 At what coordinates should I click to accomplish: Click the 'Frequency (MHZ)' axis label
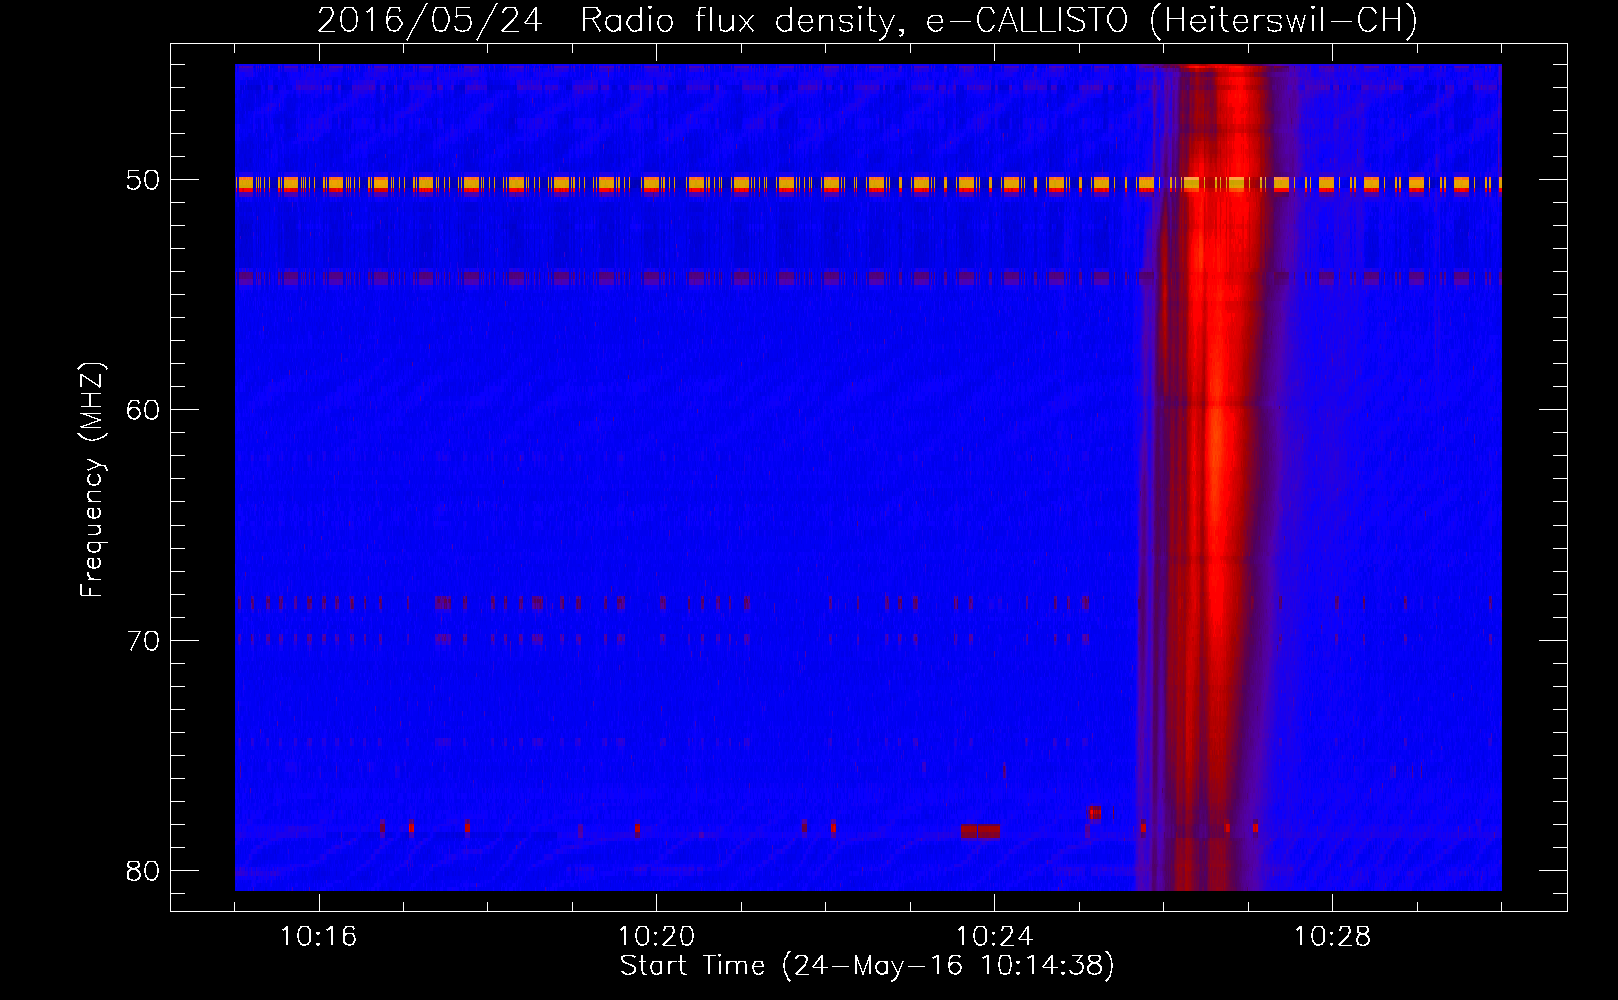pos(92,480)
